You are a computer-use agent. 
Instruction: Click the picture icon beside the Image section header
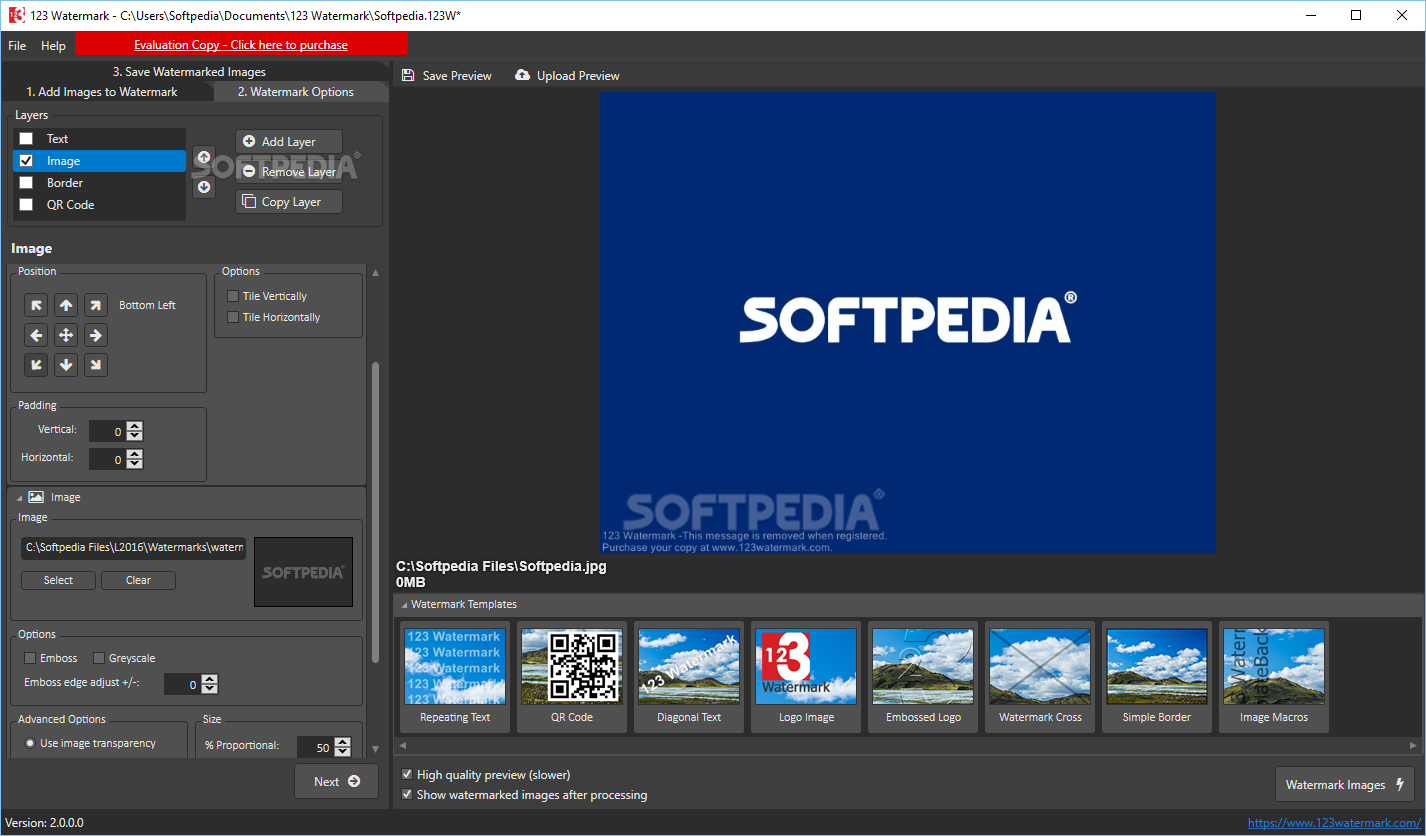(x=36, y=497)
